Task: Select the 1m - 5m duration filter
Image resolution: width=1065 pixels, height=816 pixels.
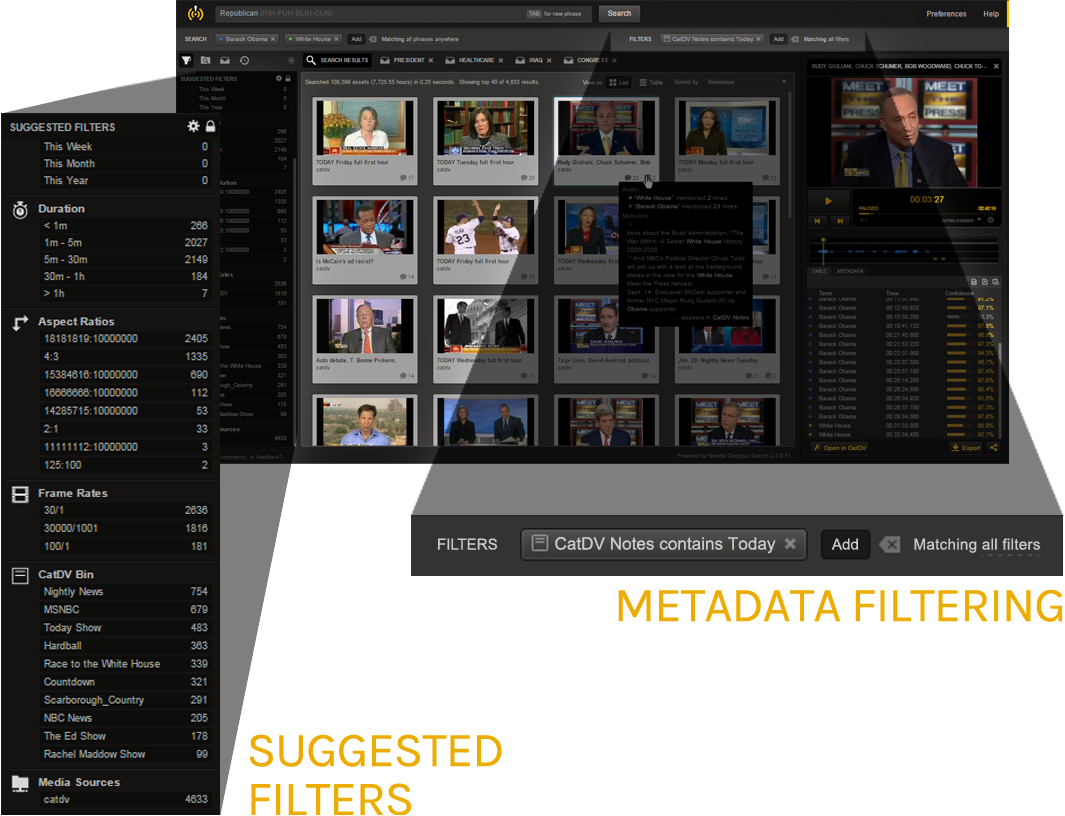Action: point(126,243)
